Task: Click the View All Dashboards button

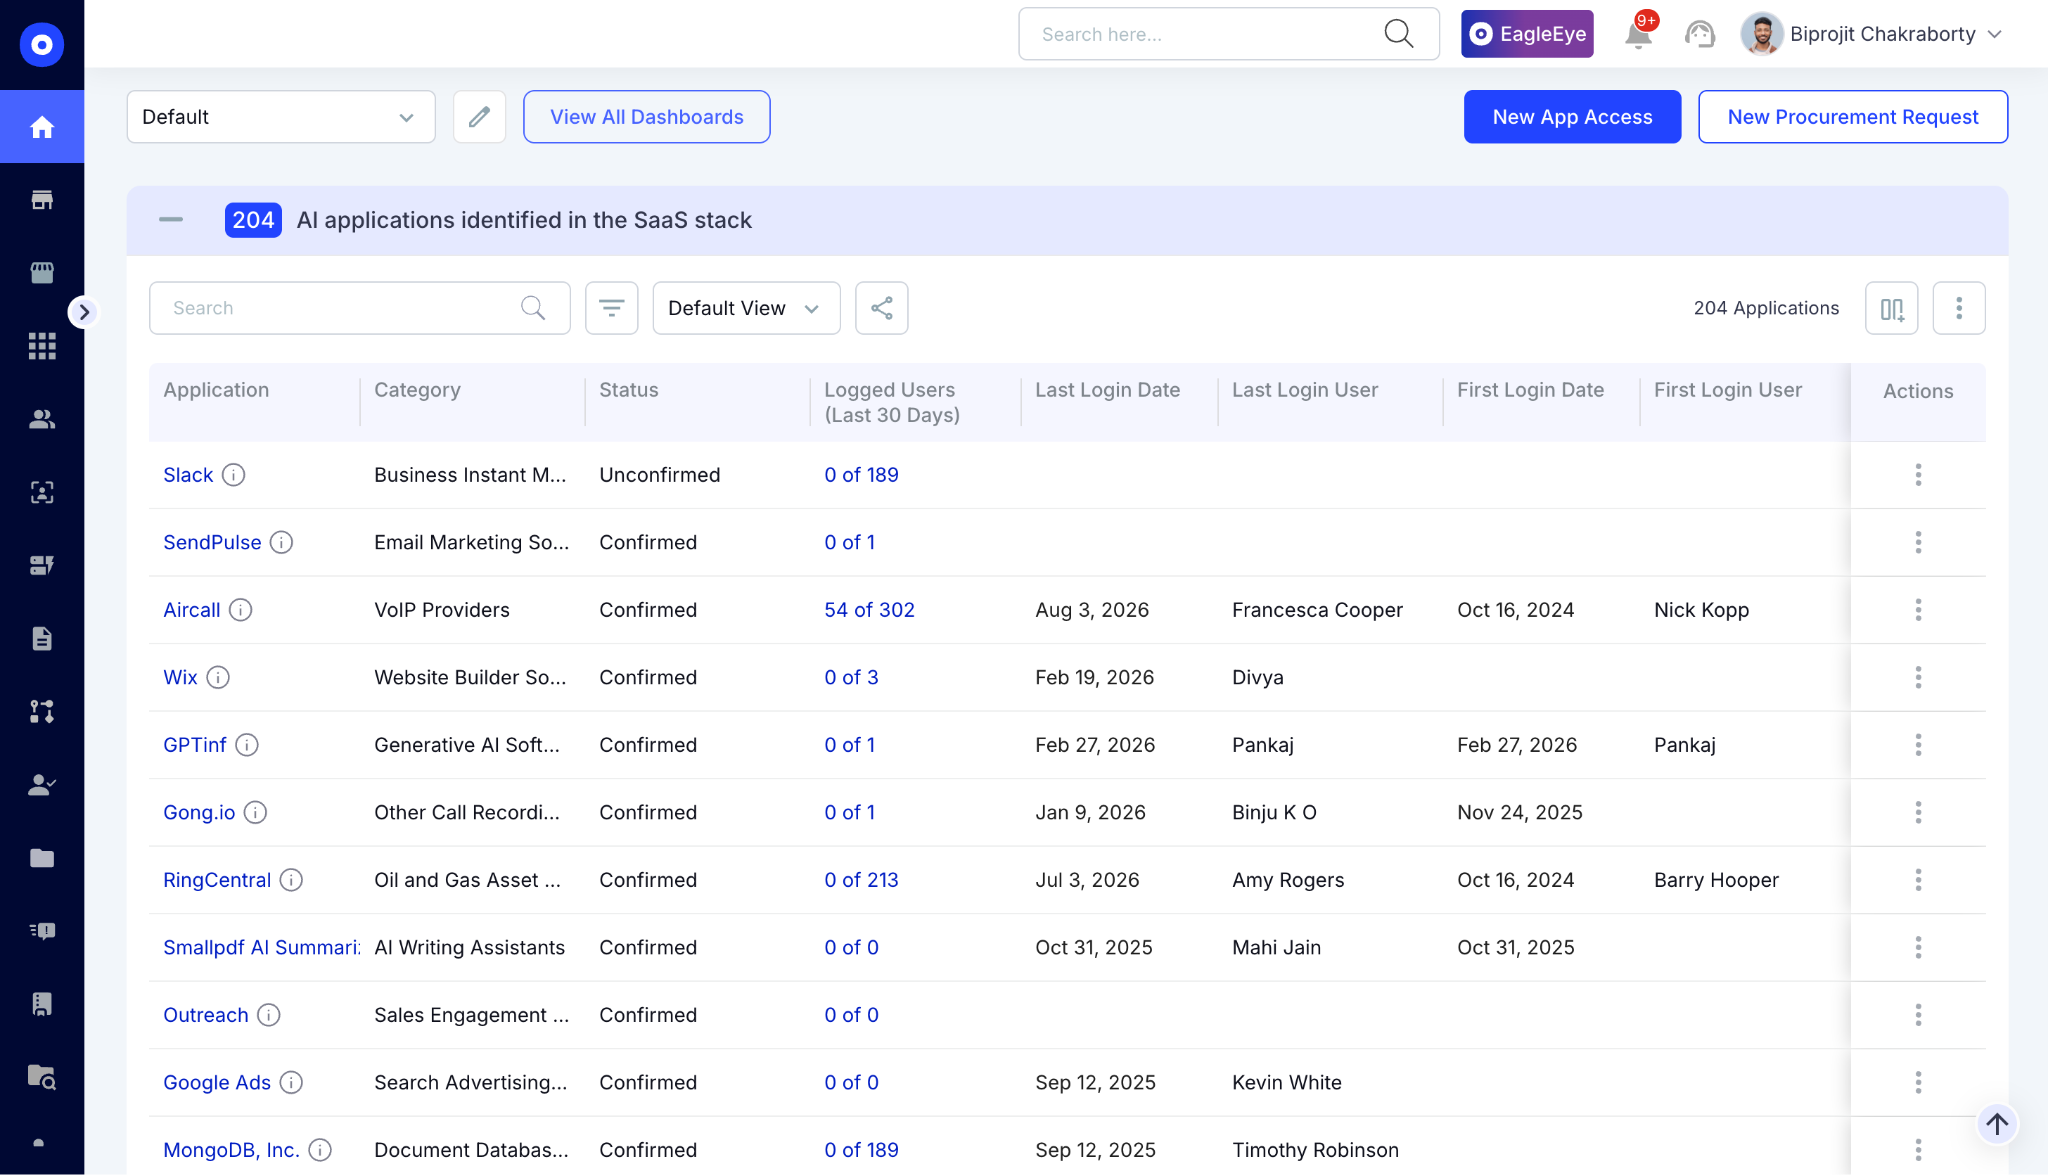Action: pos(647,117)
